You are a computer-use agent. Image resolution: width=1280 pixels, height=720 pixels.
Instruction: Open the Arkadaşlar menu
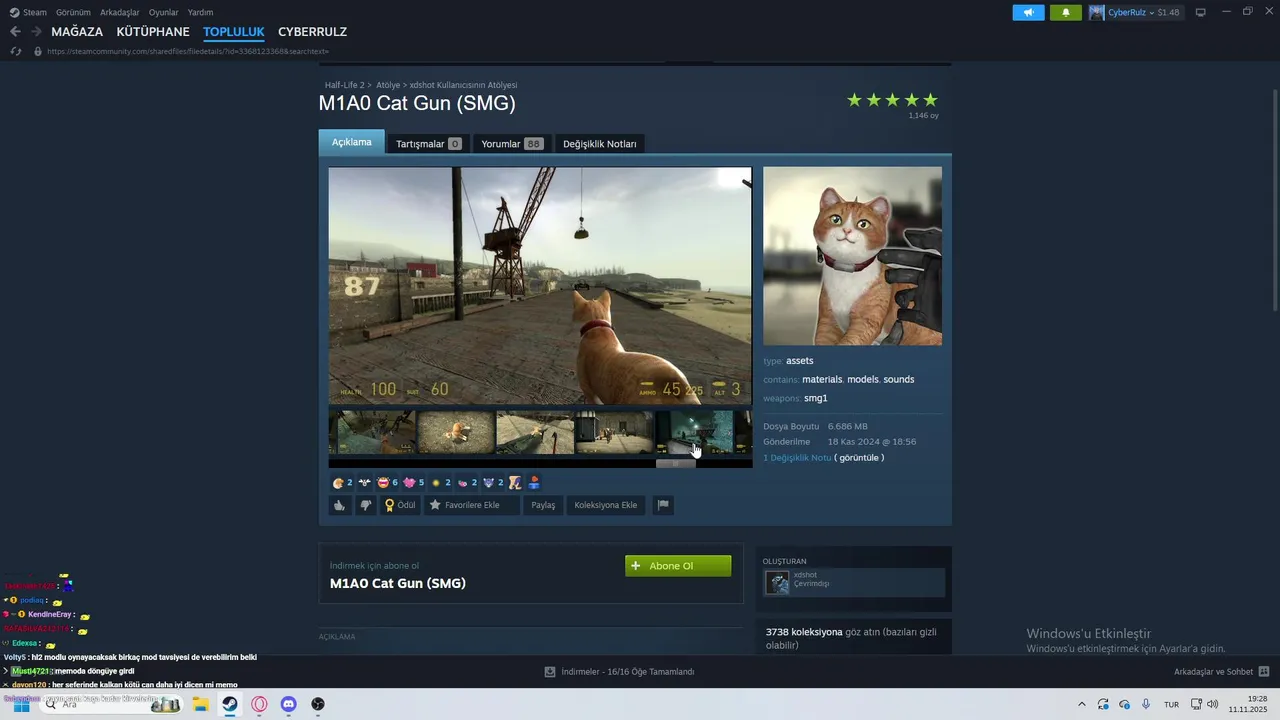coord(120,12)
